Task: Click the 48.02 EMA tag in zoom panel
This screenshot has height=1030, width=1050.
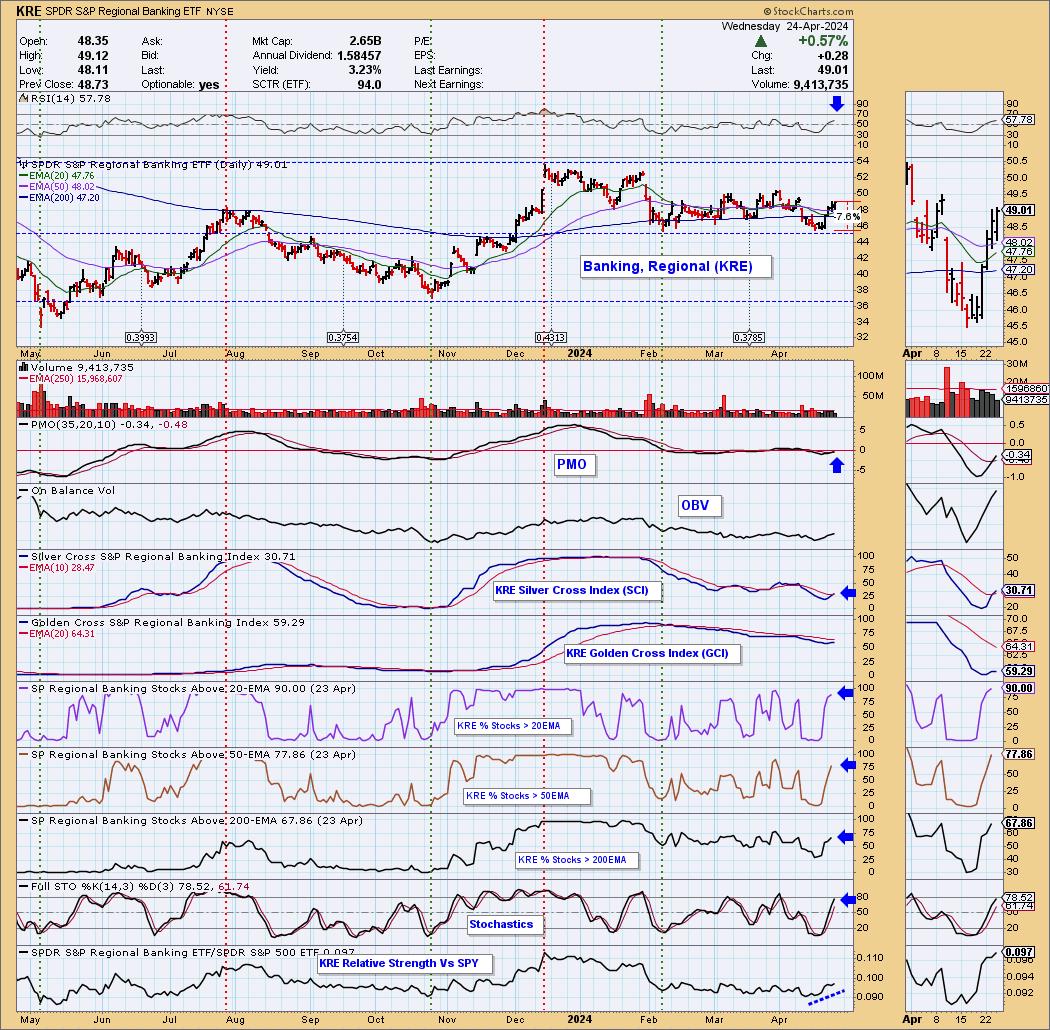Action: [1020, 242]
